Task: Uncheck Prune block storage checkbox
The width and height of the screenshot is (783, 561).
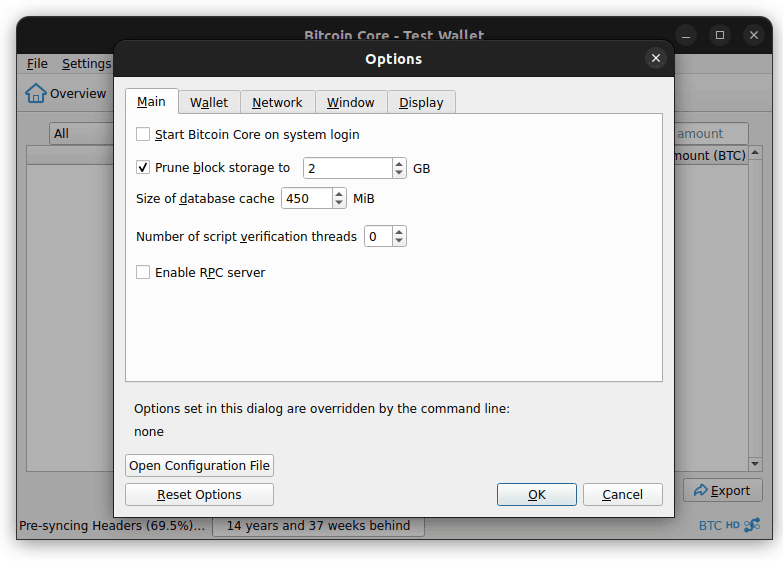Action: click(x=143, y=167)
